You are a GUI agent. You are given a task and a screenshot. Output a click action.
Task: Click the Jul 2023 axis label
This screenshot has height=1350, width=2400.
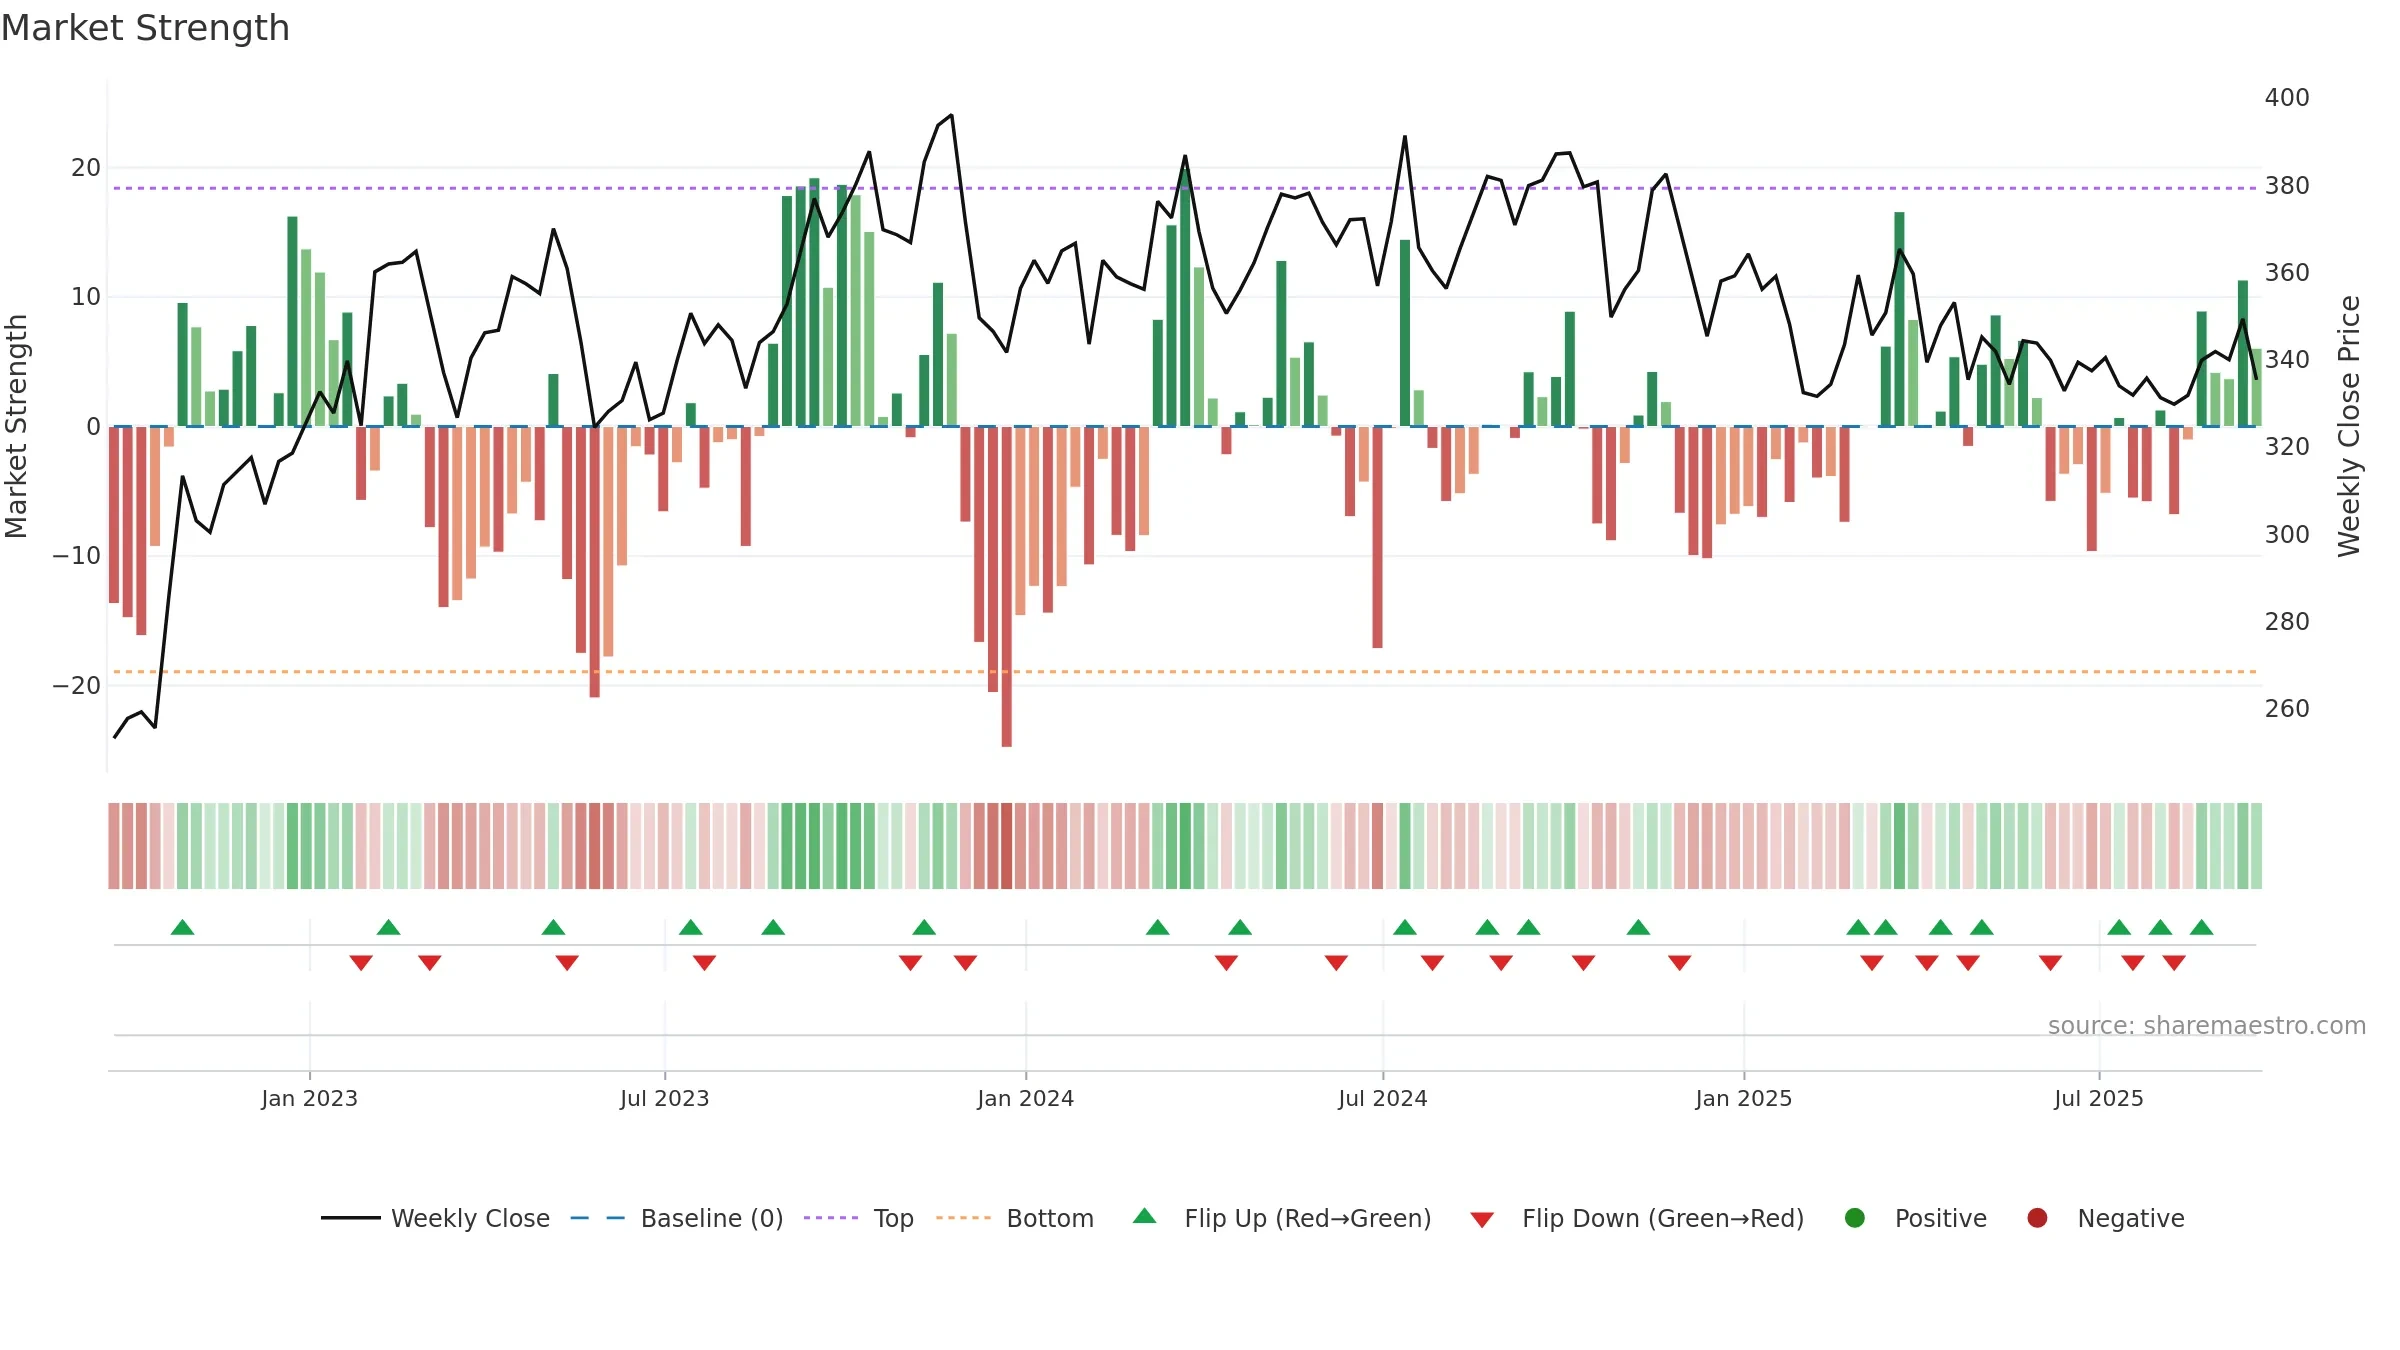point(665,1099)
